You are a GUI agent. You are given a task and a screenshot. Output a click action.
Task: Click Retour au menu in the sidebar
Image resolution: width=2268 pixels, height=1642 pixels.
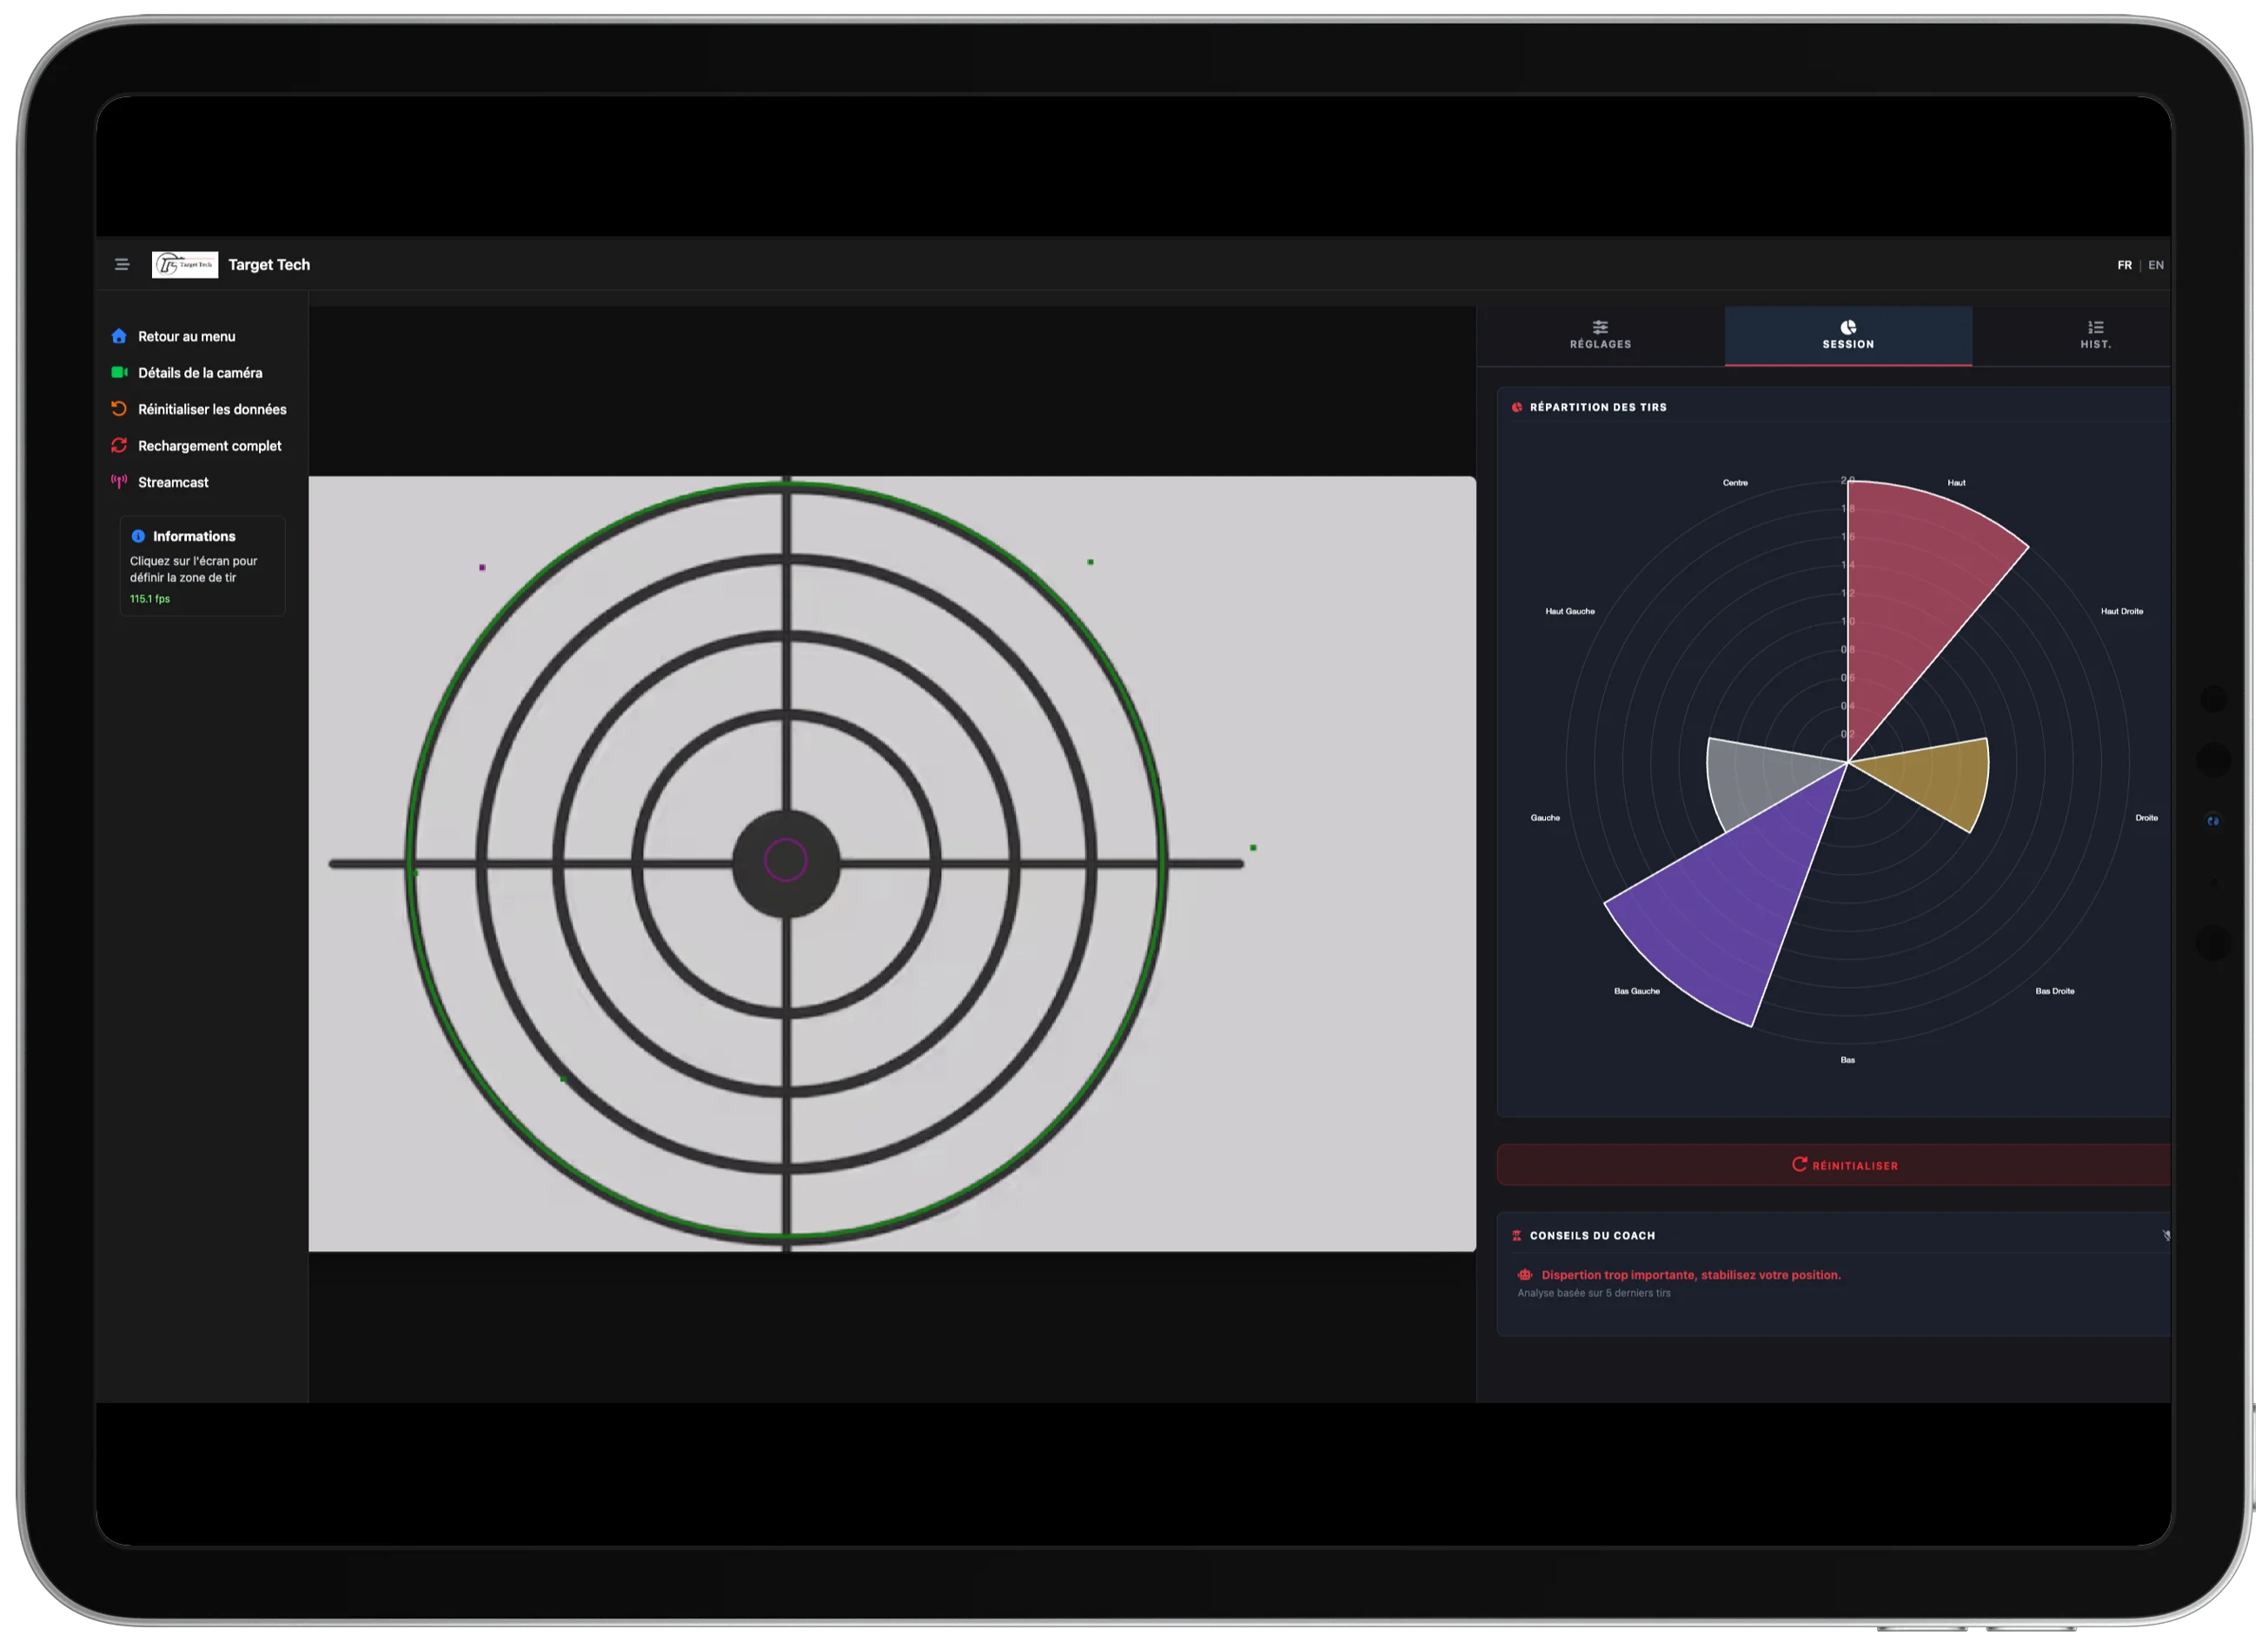186,336
